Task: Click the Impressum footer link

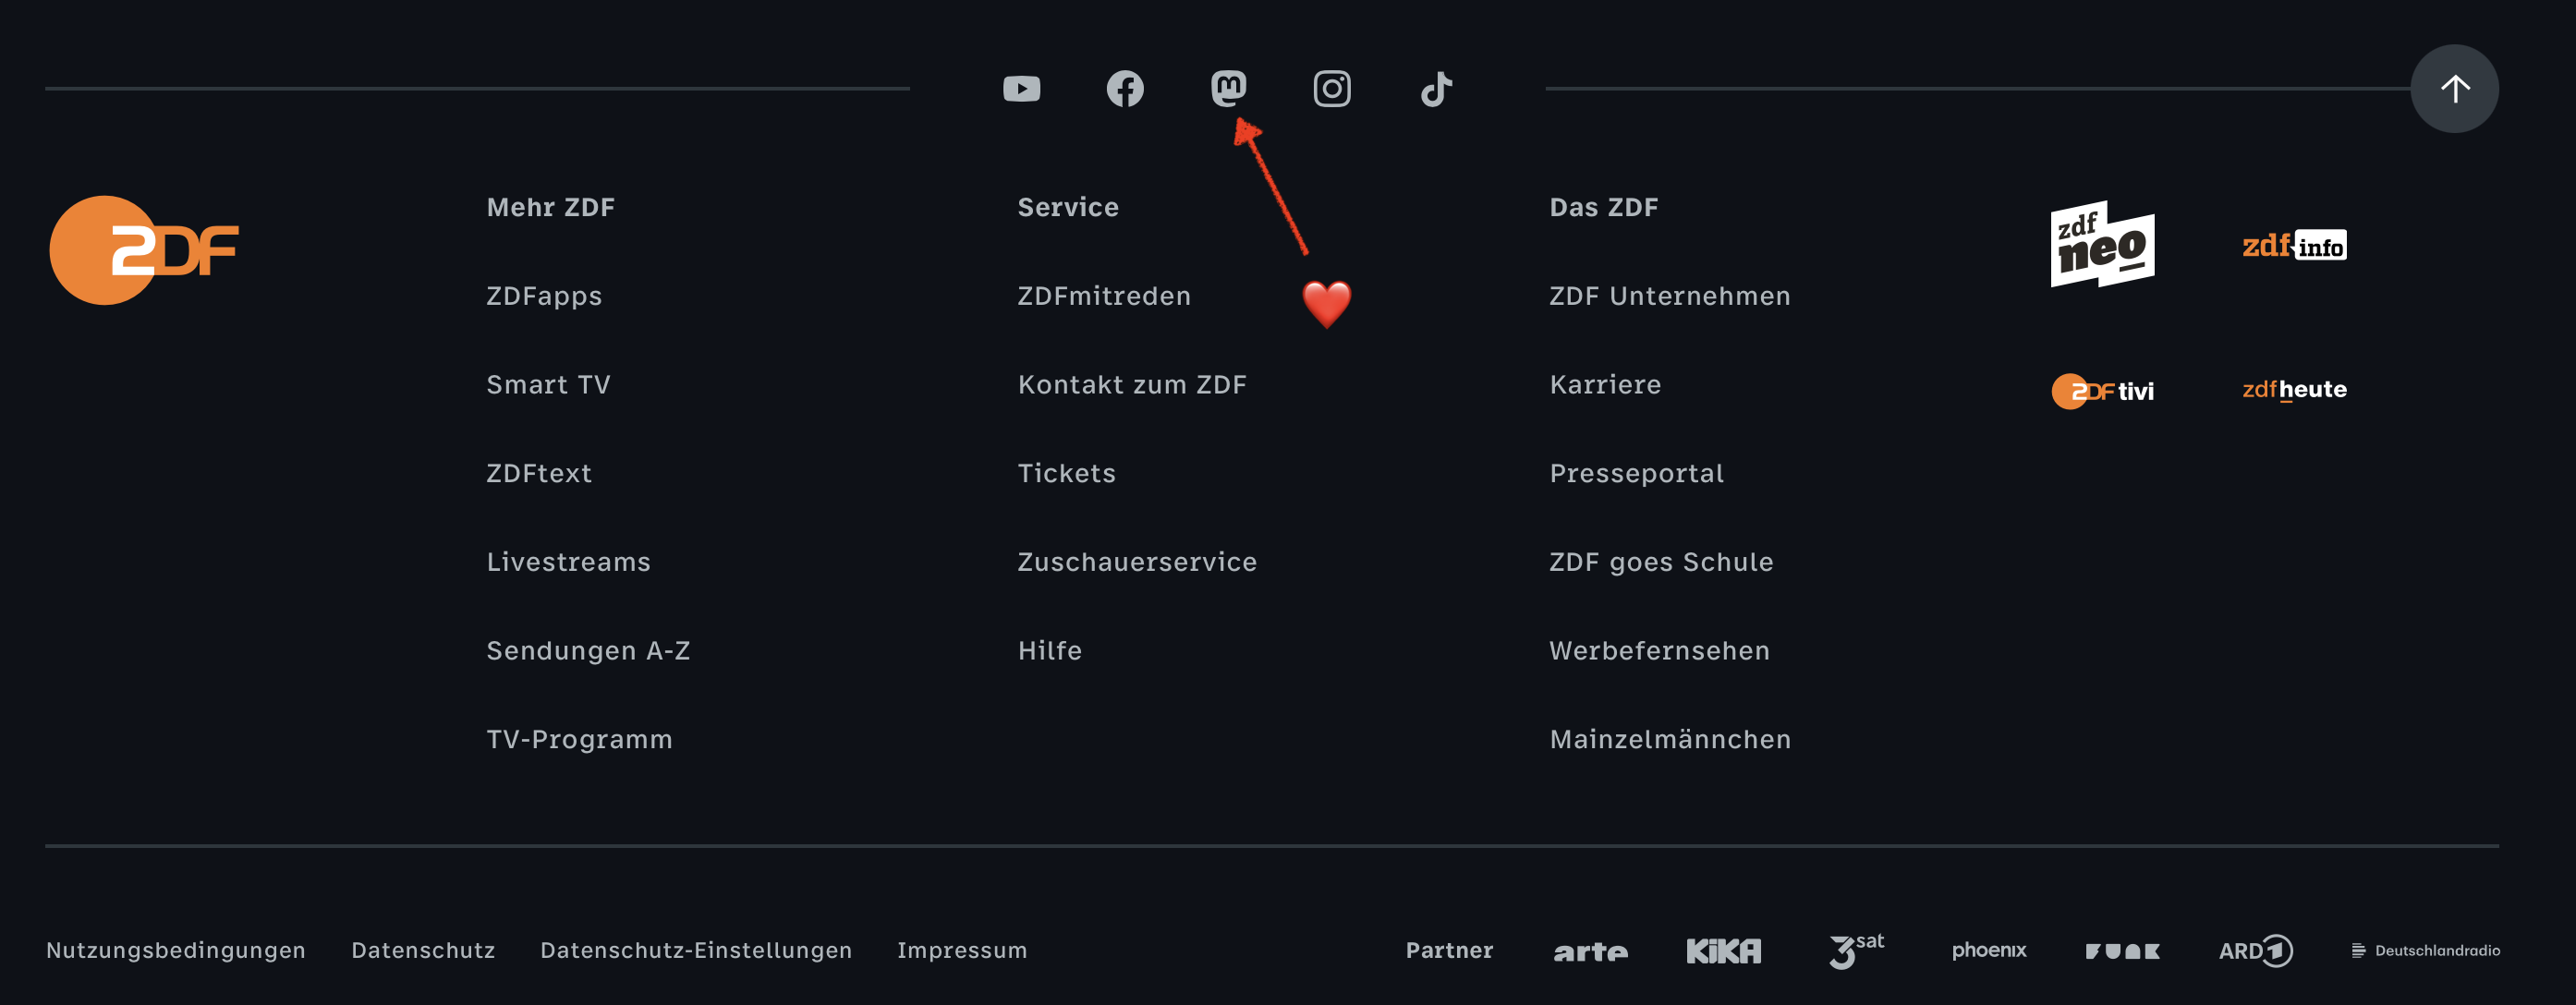Action: (962, 950)
